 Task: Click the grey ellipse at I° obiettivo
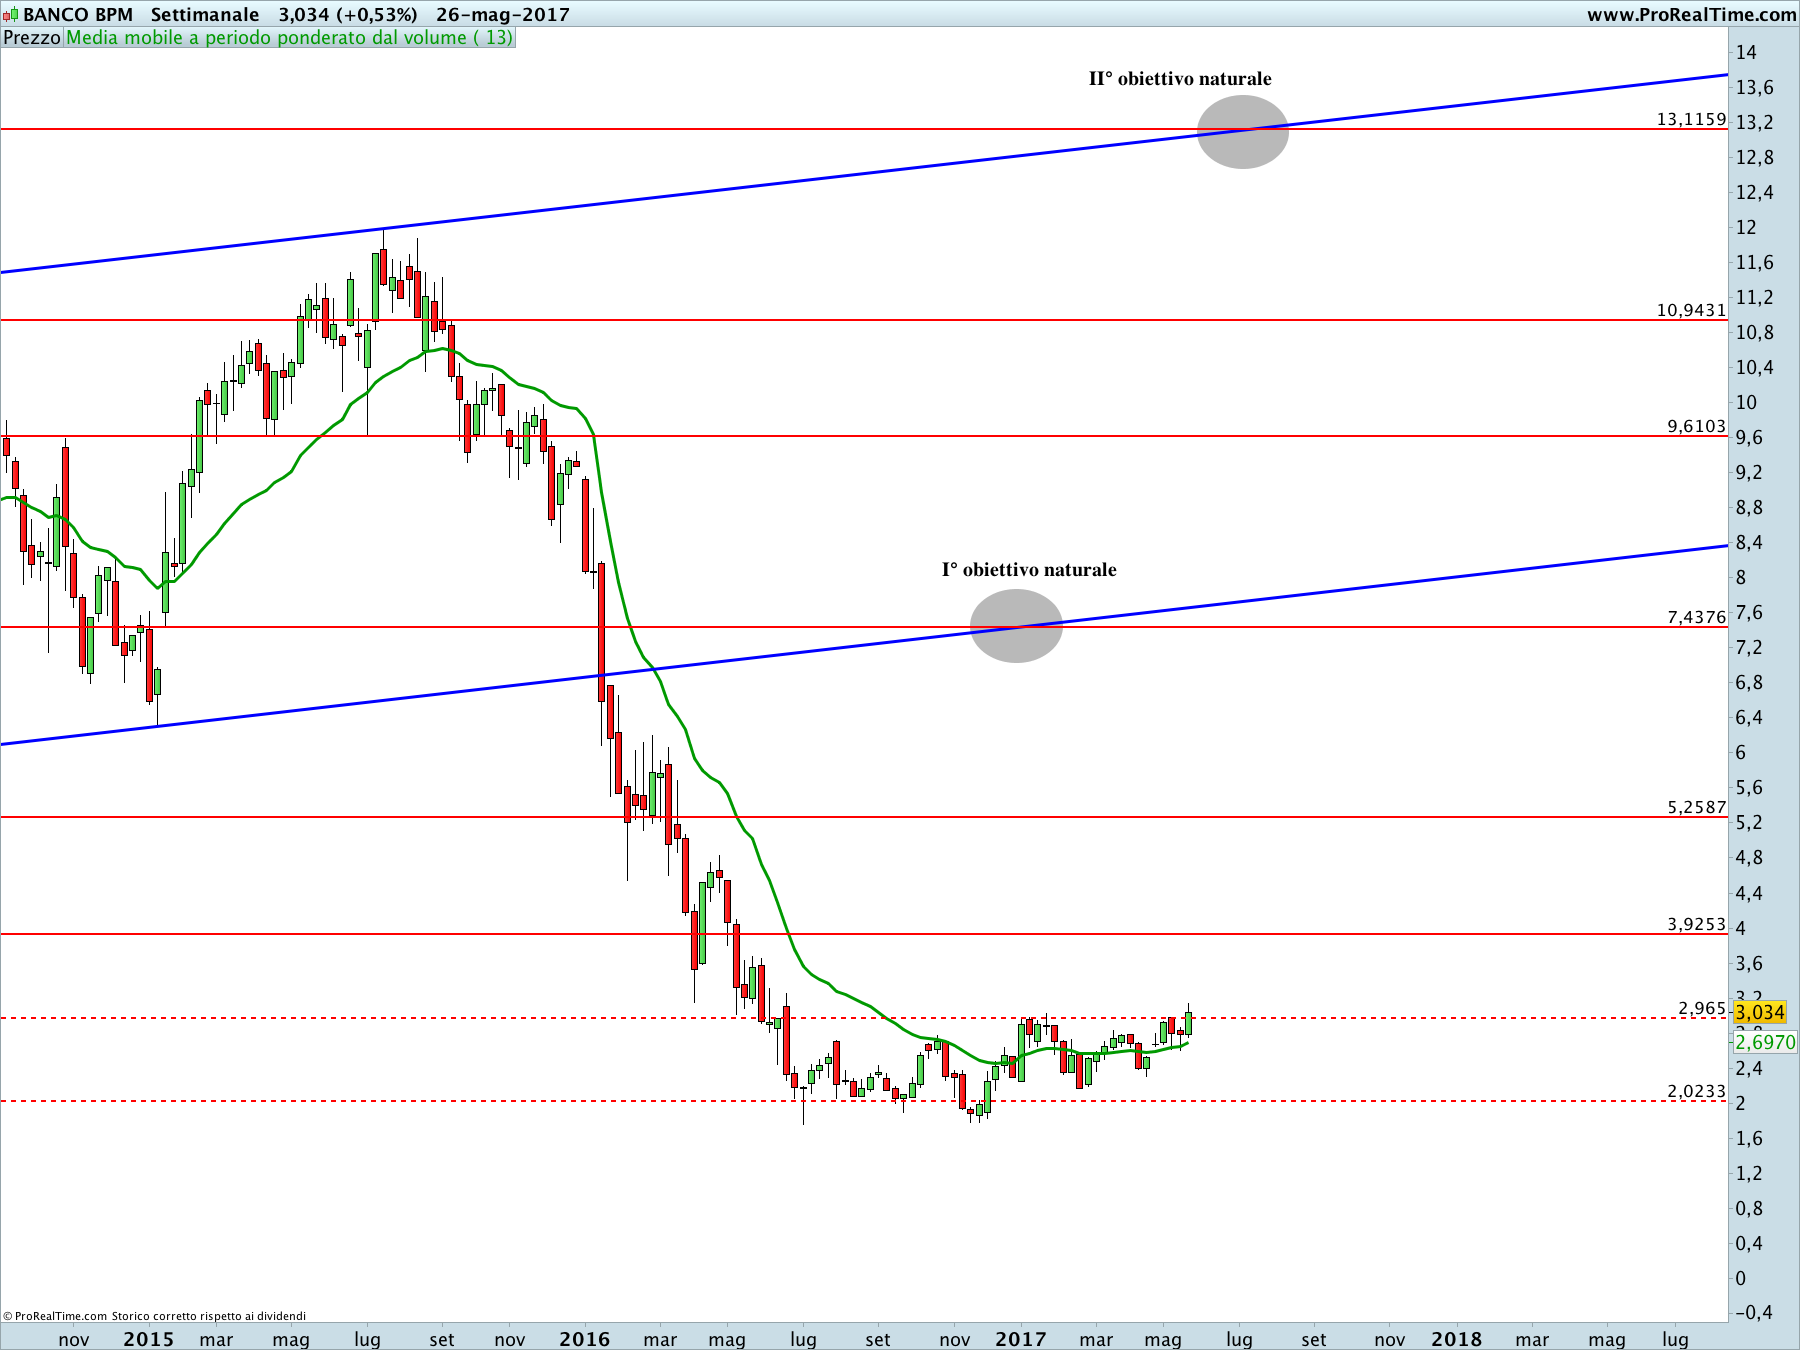click(x=1016, y=626)
